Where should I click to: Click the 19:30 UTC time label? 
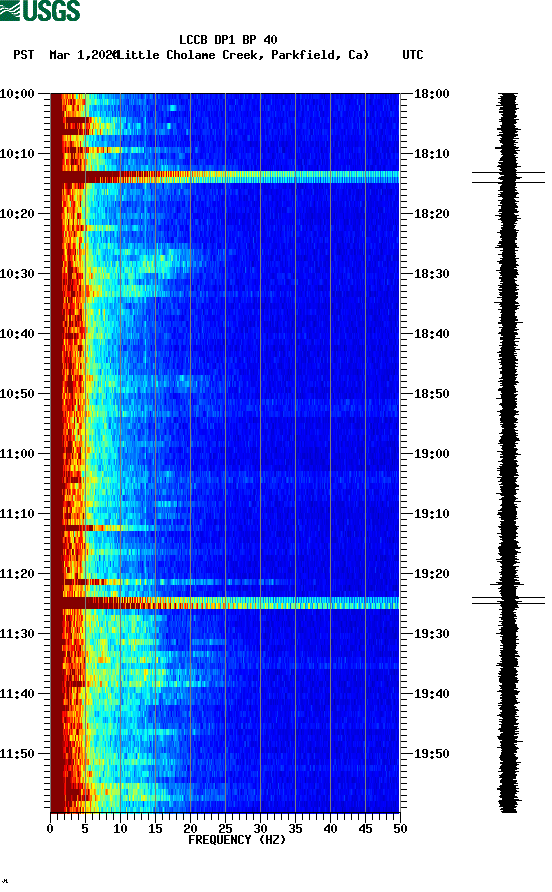pyautogui.click(x=432, y=634)
